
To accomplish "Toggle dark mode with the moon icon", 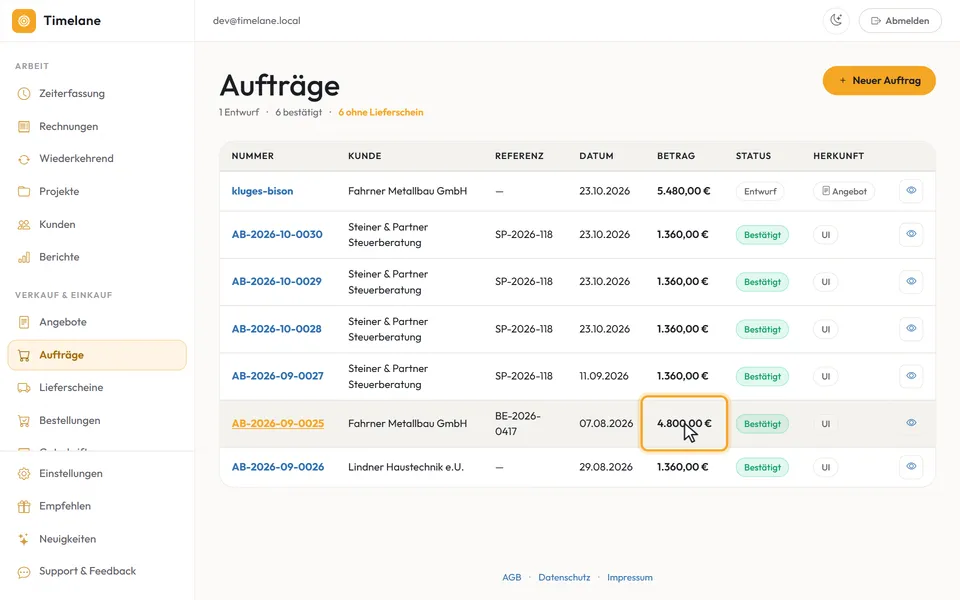I will [836, 21].
